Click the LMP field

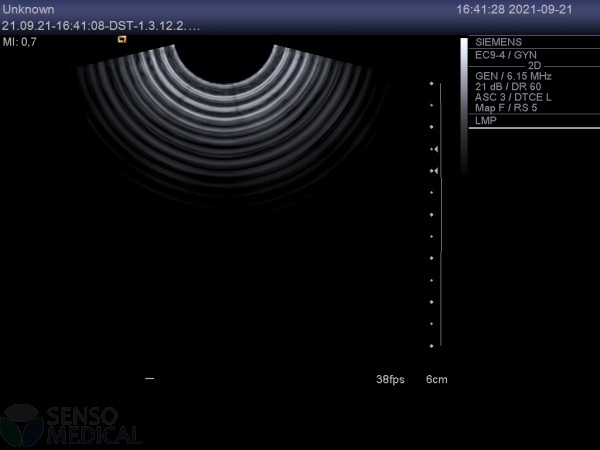point(485,121)
